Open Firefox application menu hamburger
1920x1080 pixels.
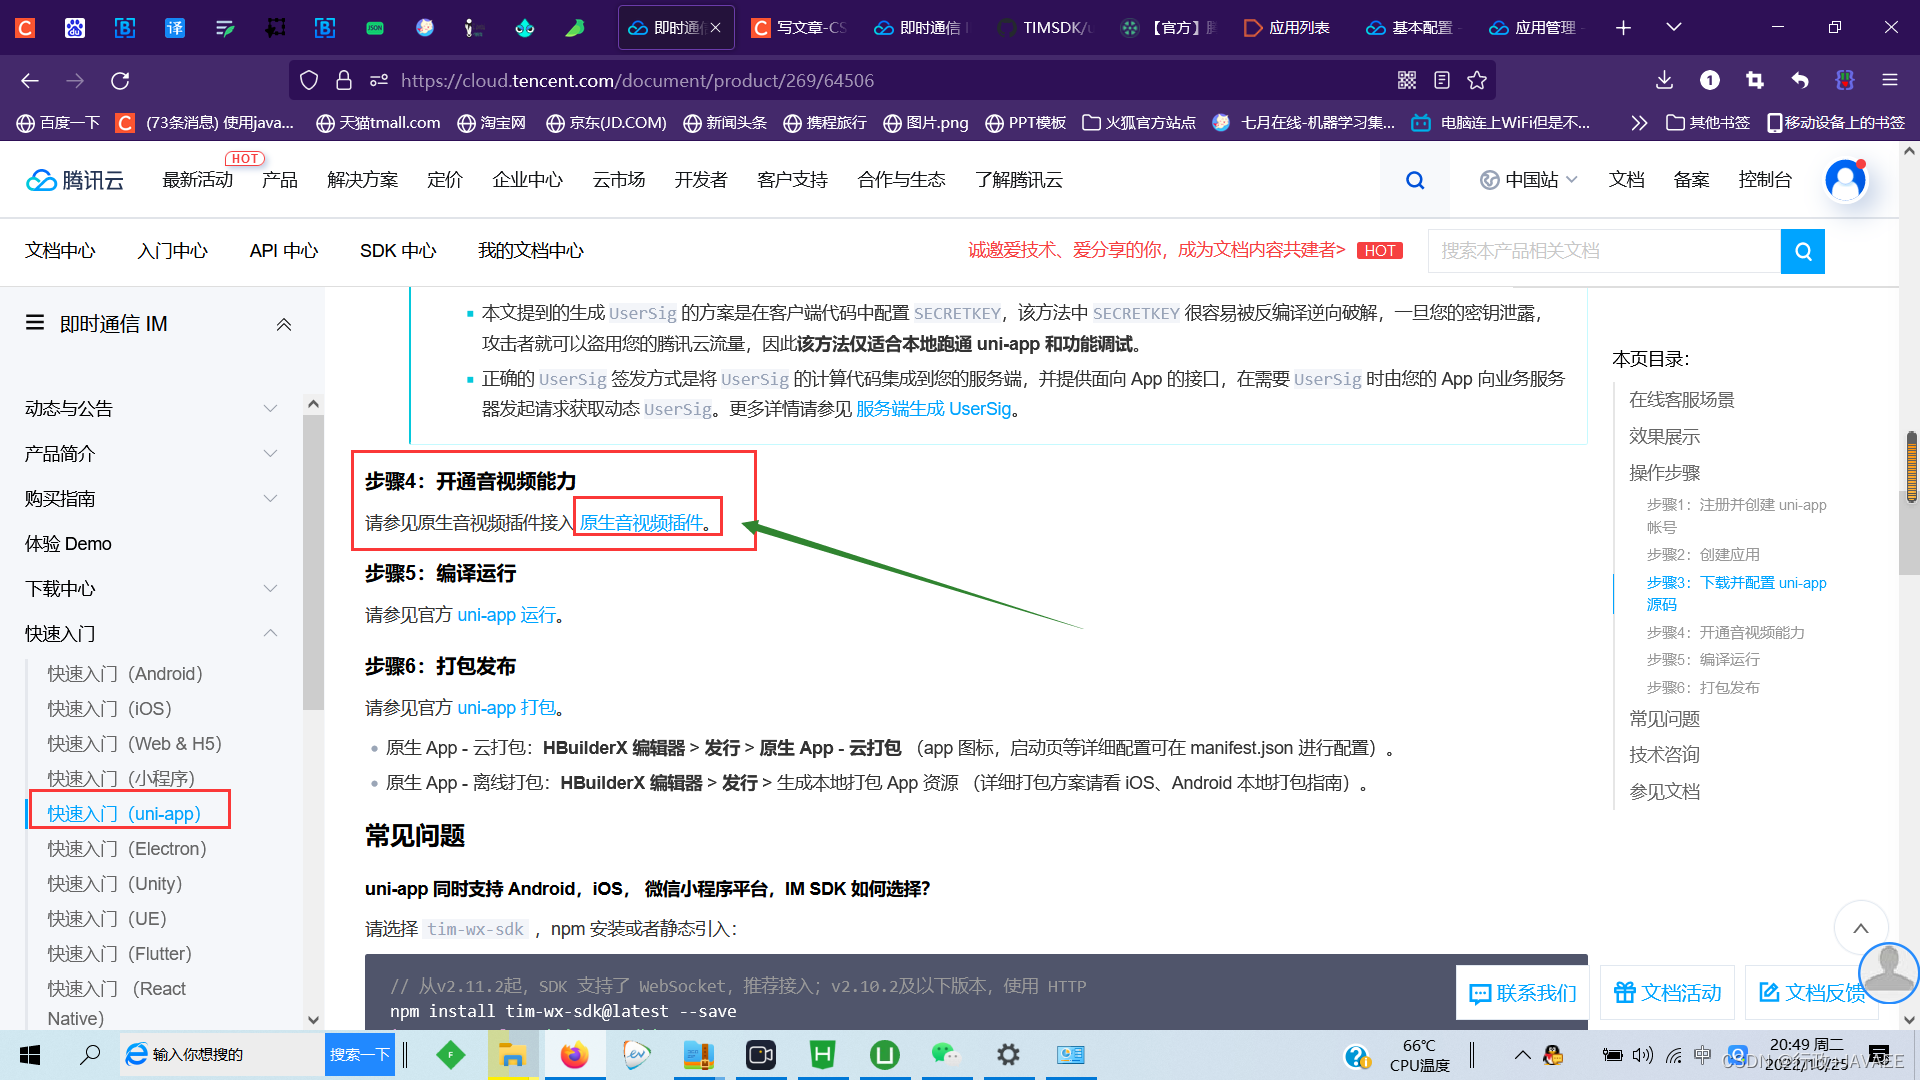point(1890,80)
